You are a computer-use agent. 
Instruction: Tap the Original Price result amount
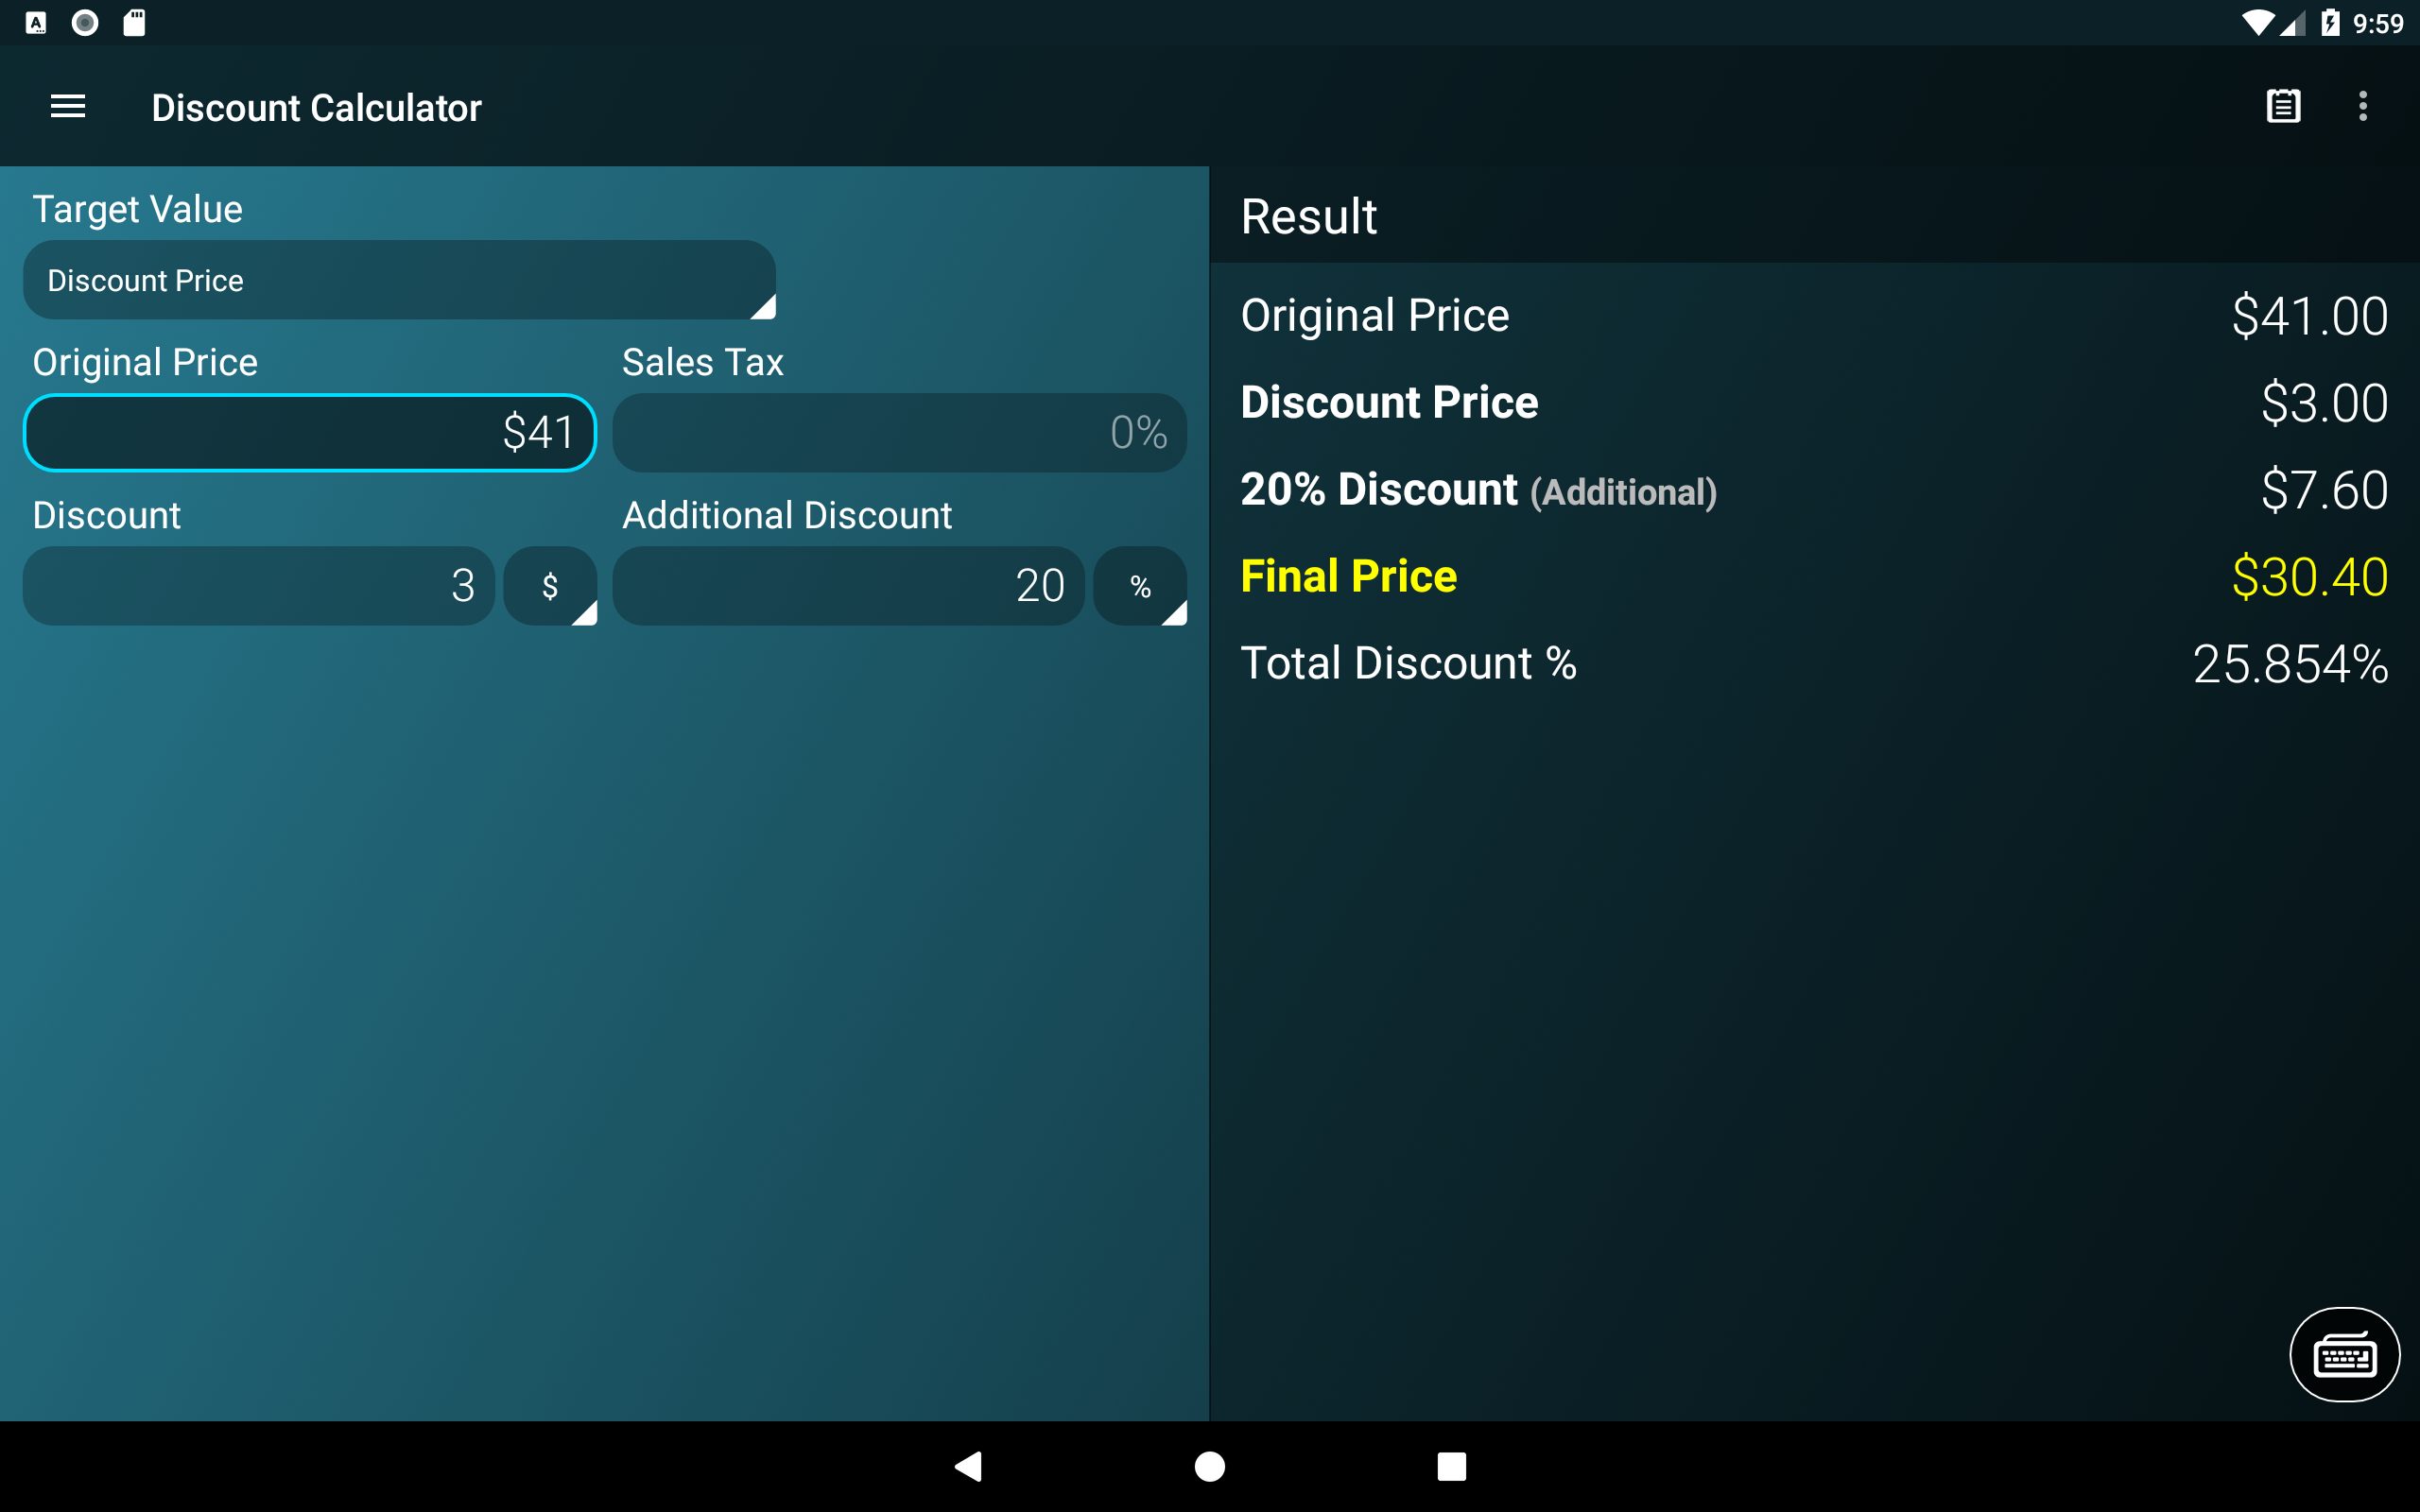[2309, 316]
